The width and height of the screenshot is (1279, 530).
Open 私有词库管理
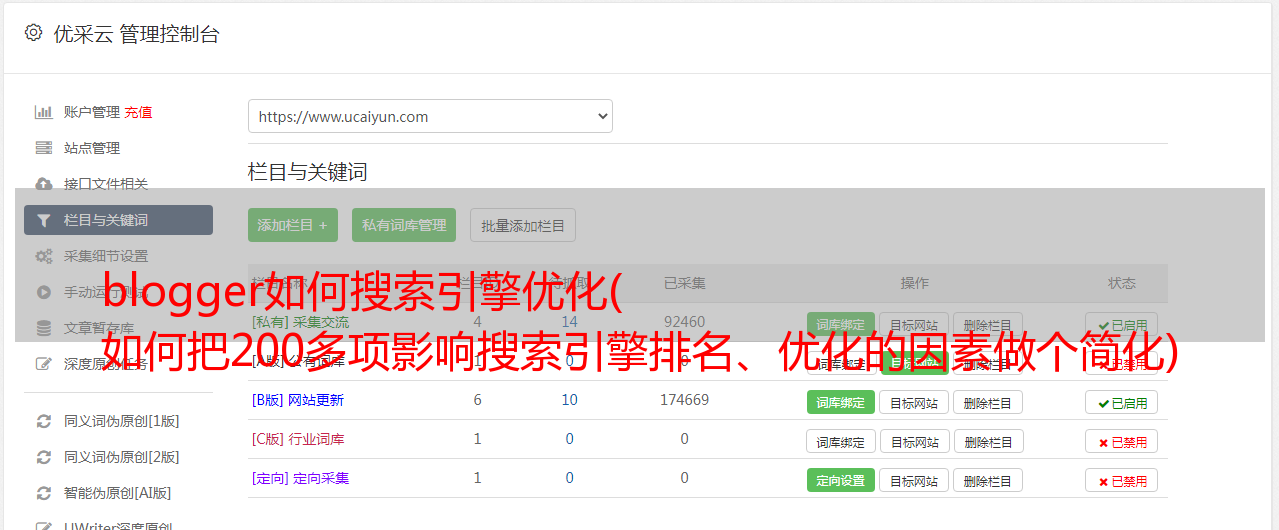(x=404, y=225)
